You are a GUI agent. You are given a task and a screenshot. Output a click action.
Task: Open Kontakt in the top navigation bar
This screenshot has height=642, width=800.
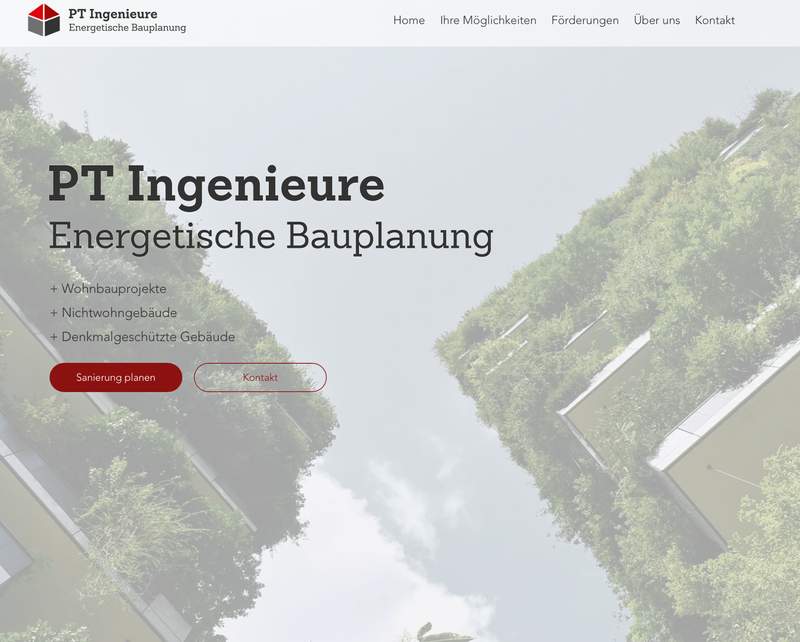(714, 20)
